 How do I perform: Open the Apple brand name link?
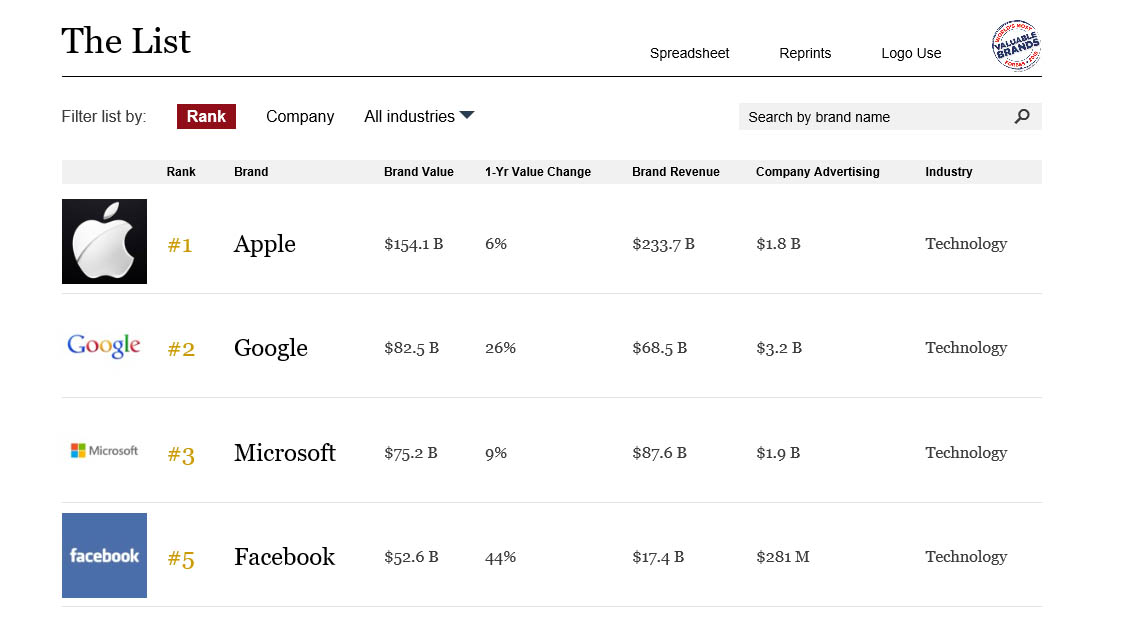264,244
